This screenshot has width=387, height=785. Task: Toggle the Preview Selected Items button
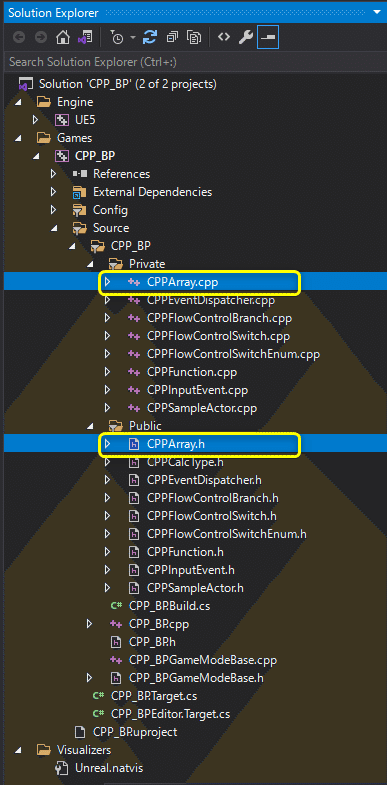coord(268,38)
